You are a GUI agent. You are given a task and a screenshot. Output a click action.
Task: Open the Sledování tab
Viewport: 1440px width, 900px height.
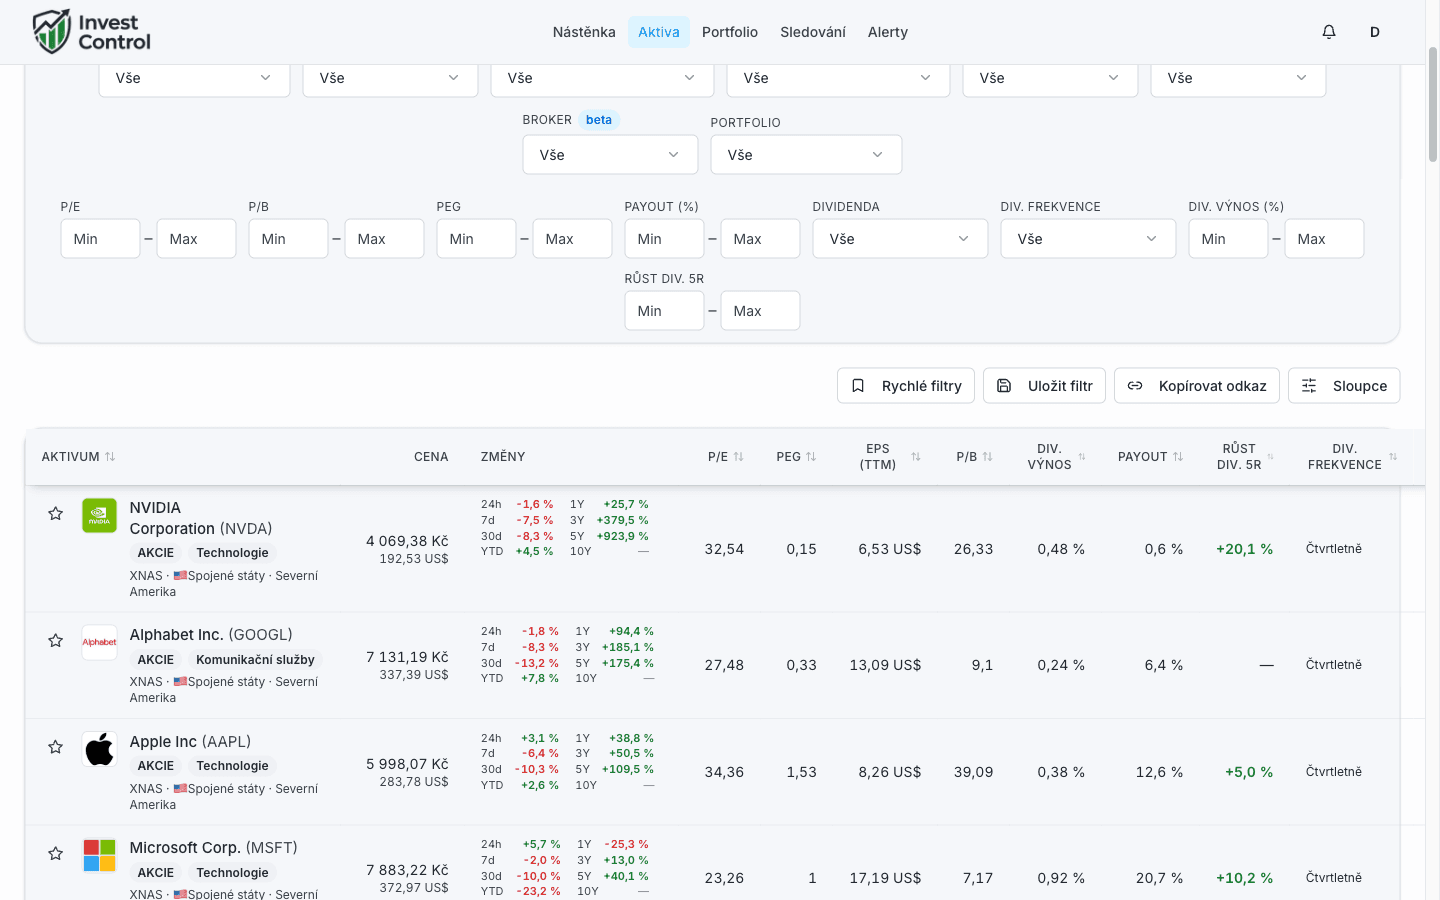coord(813,32)
